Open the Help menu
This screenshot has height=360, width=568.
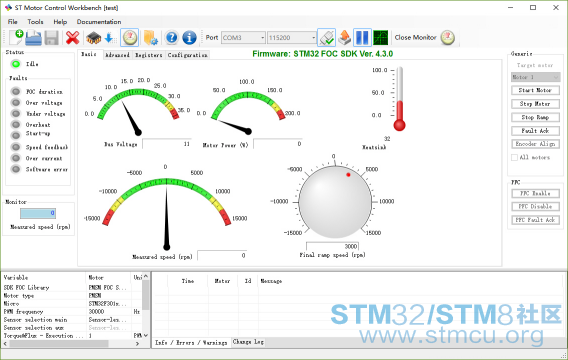pos(60,22)
